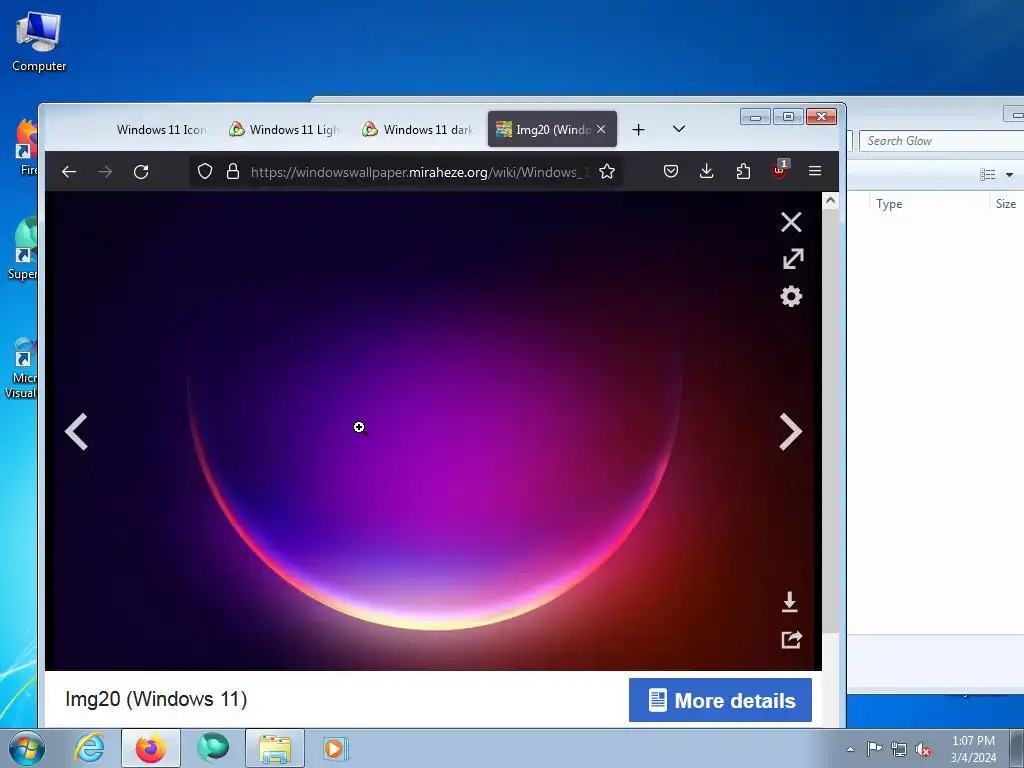Viewport: 1024px width, 768px height.
Task: Open the media viewer settings gear
Action: coord(791,296)
